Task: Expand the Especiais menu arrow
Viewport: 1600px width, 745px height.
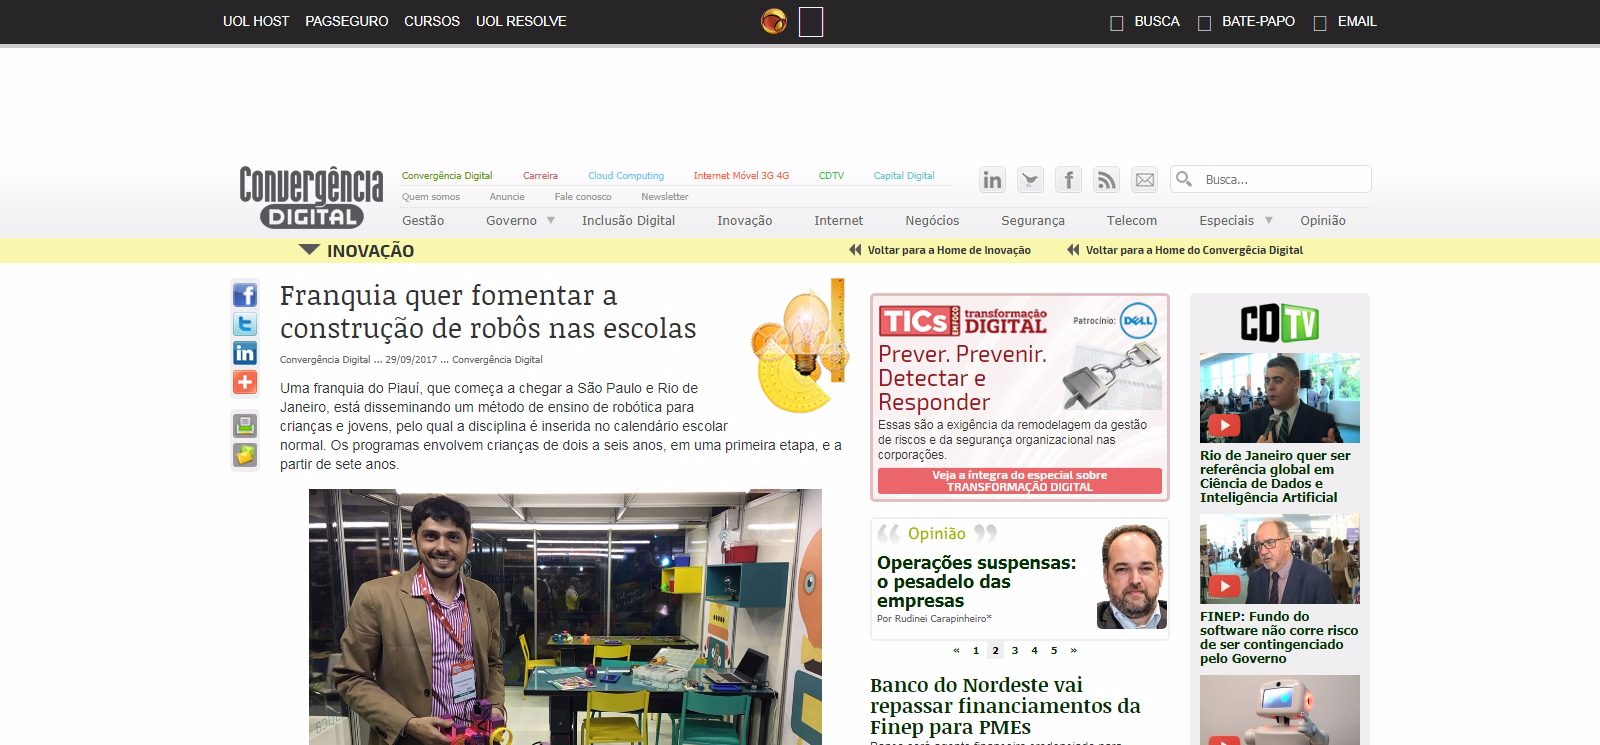Action: pyautogui.click(x=1269, y=220)
